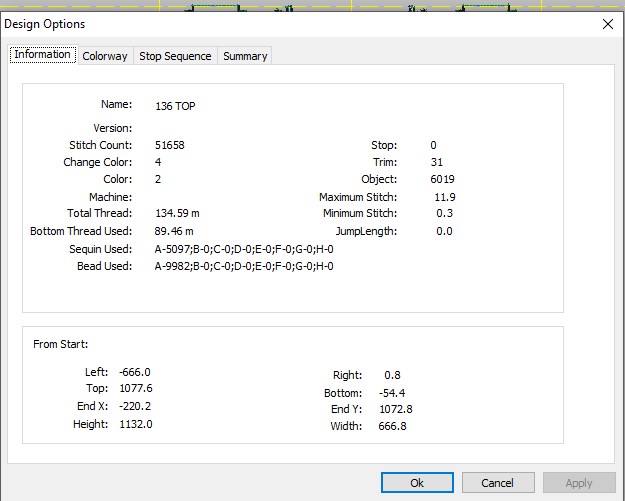Click Bottom Thread Used value 89.46 m
Viewport: 625px width, 501px height.
[174, 231]
